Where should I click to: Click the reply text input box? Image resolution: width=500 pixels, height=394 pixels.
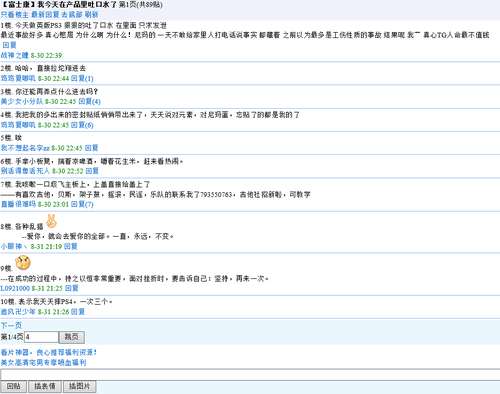(x=250, y=375)
